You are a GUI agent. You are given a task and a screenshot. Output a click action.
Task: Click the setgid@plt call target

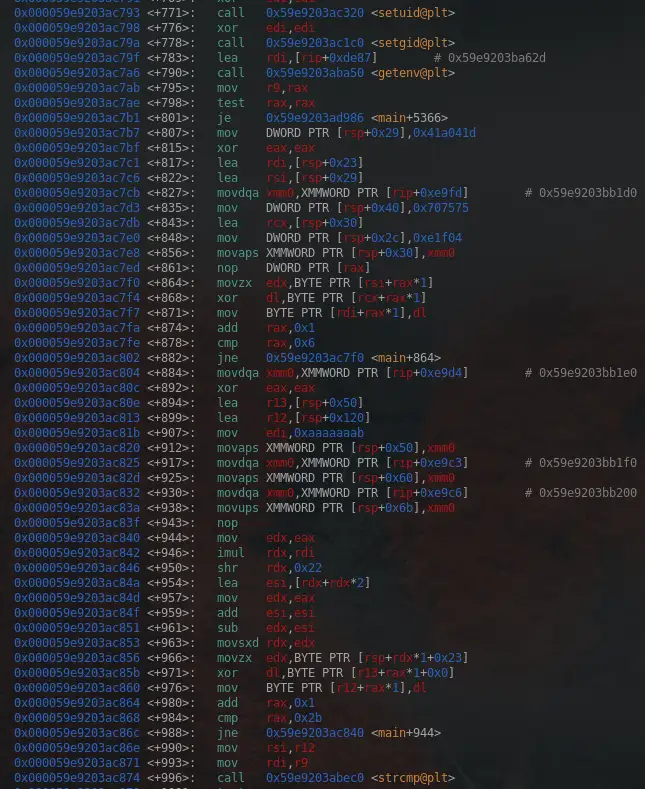click(x=410, y=43)
